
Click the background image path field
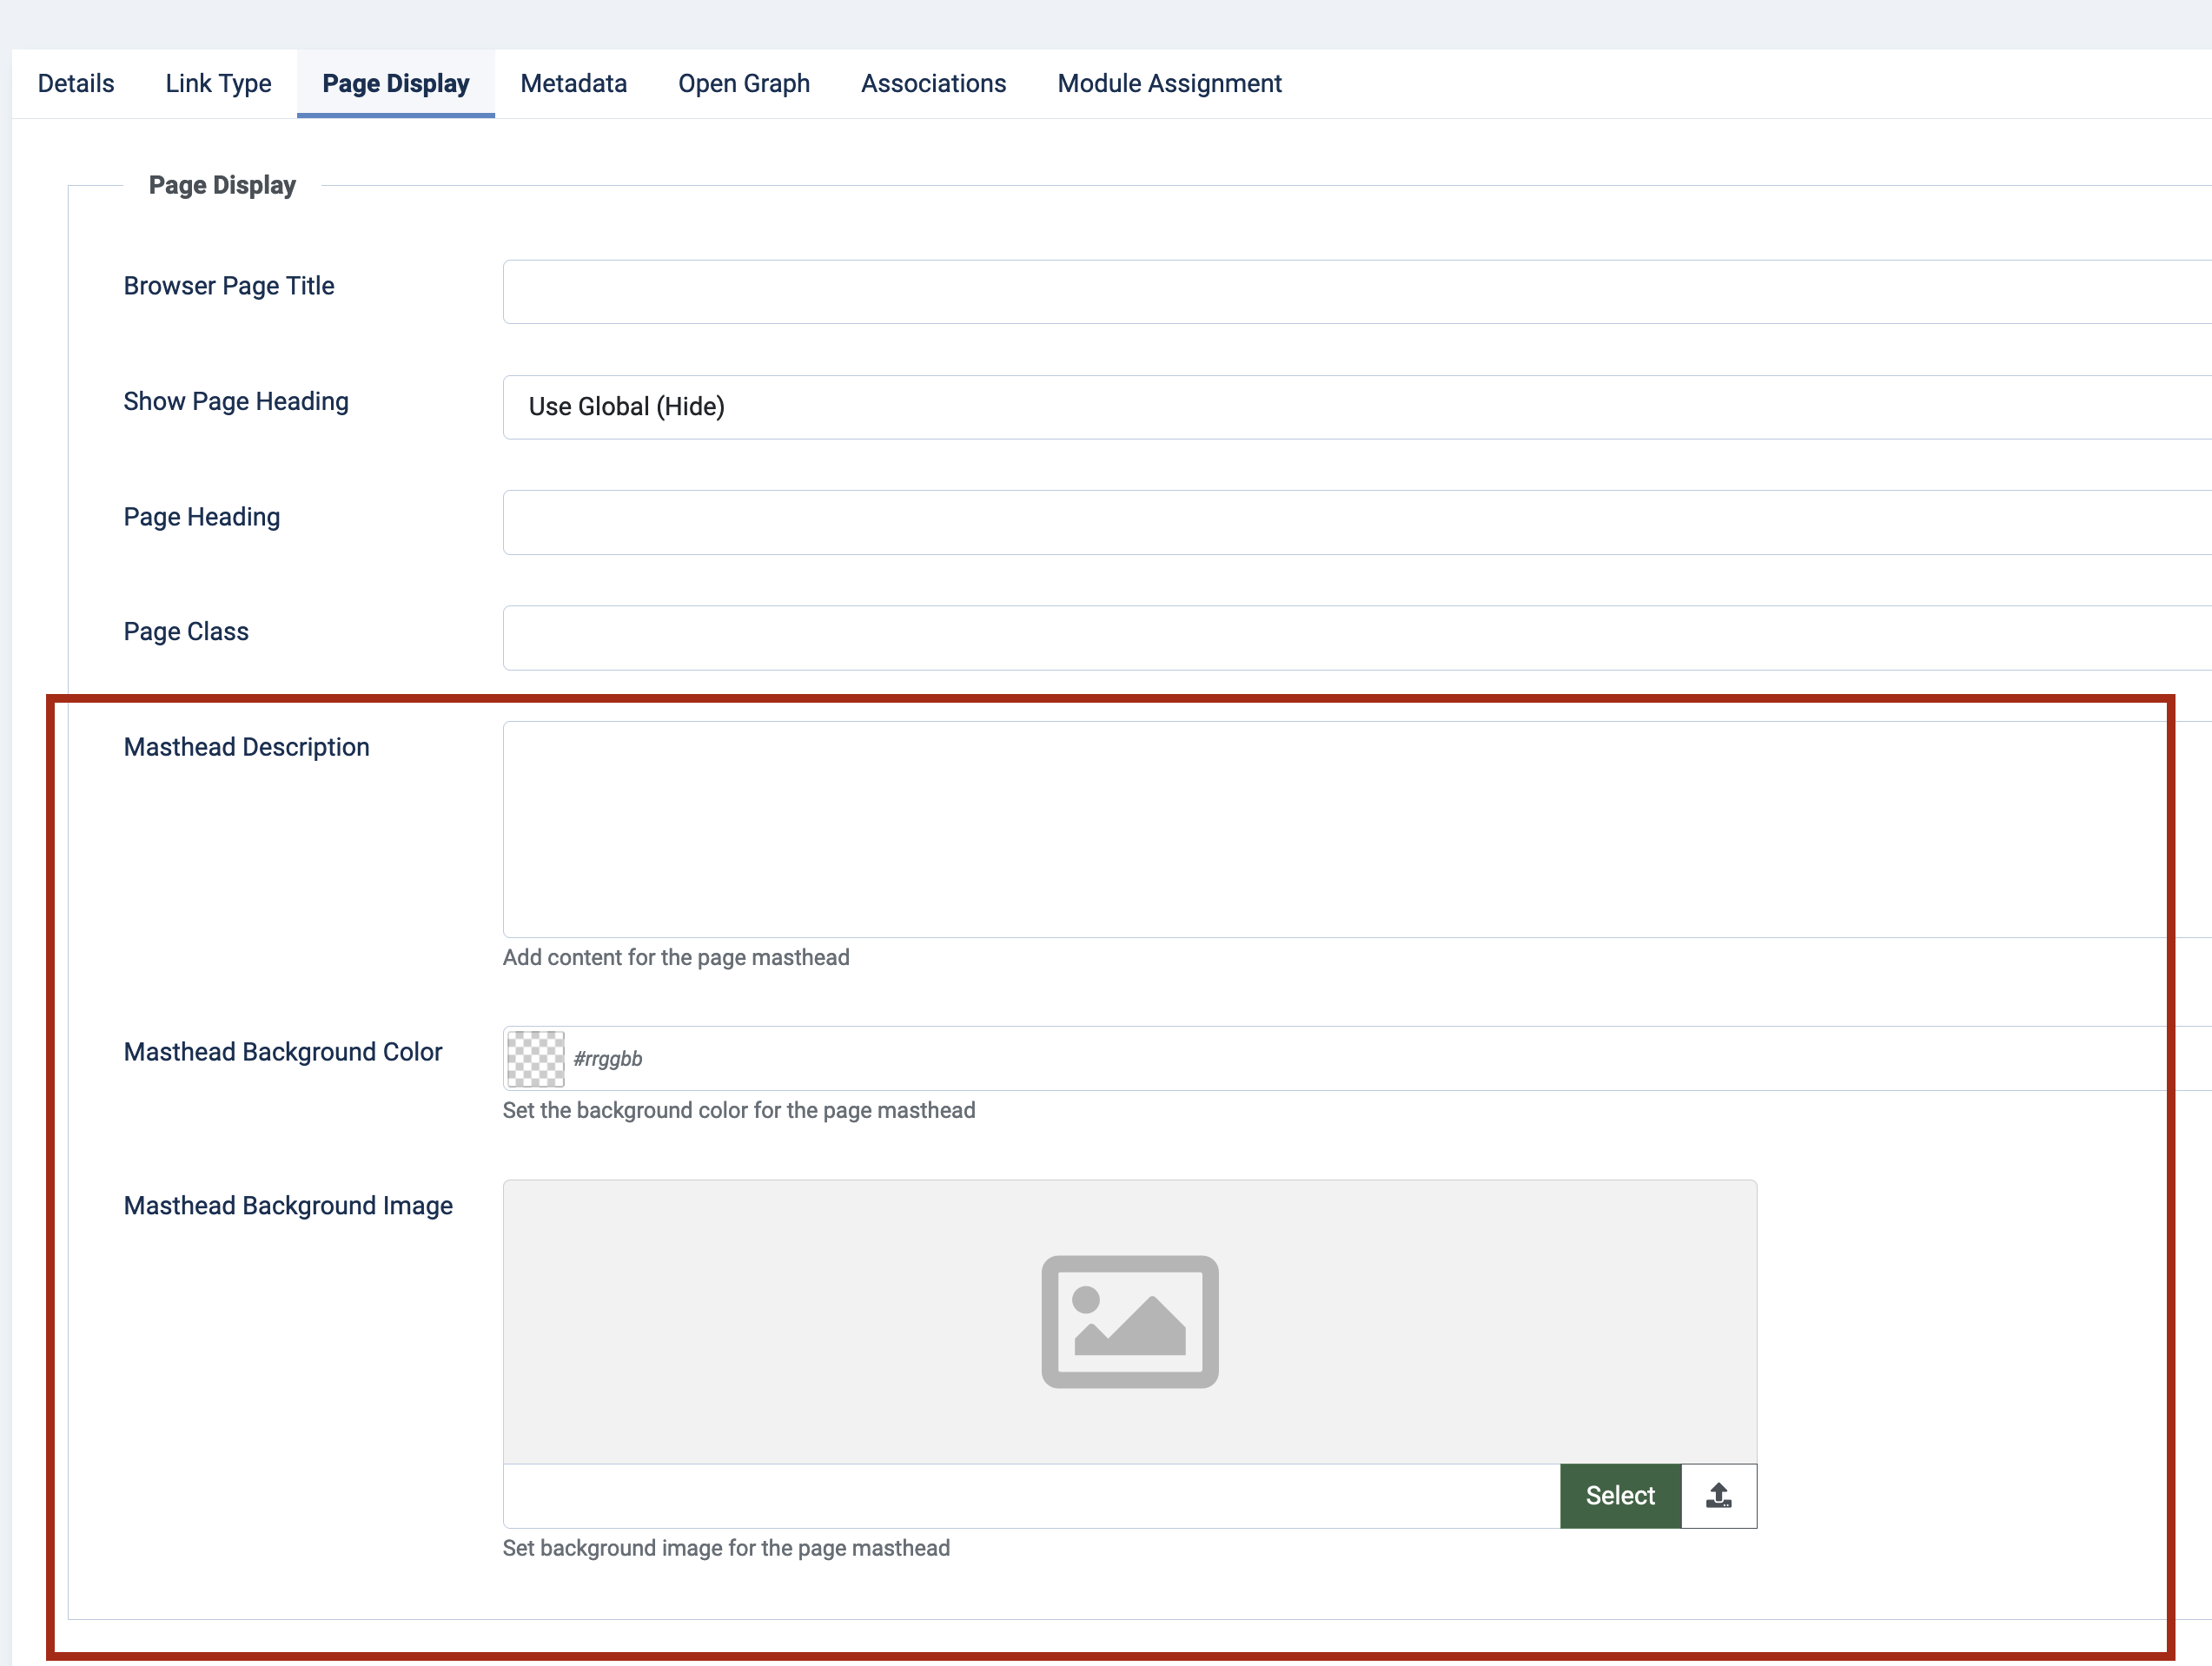(1030, 1496)
